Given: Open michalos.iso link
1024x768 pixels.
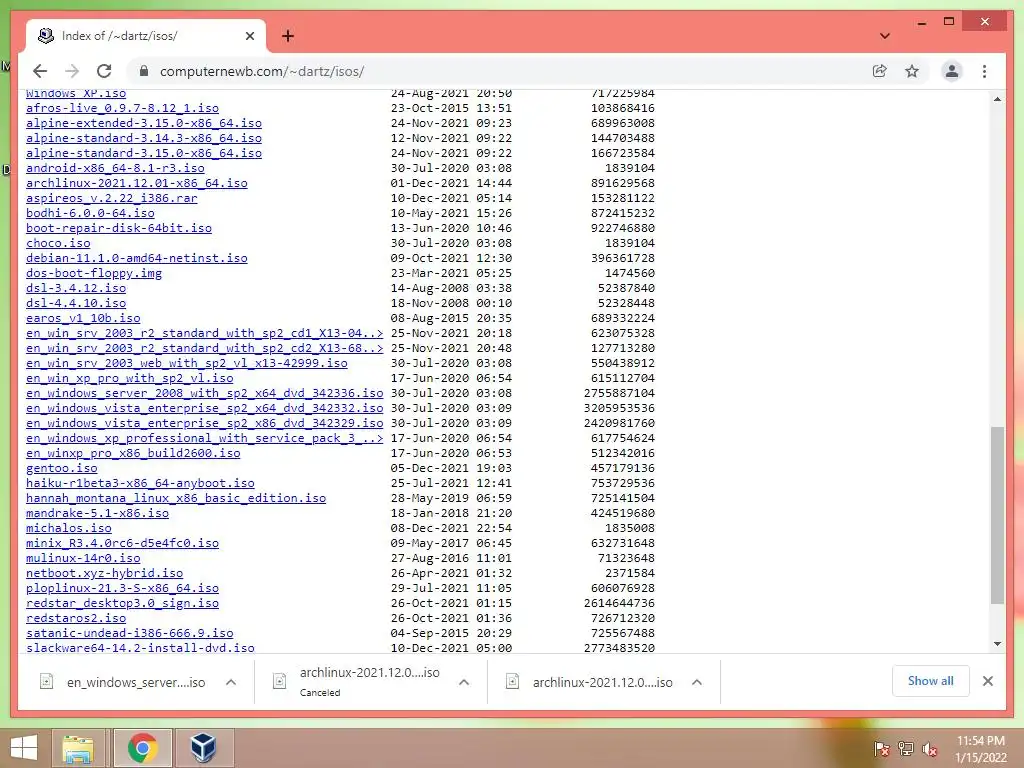Looking at the screenshot, I should click(x=69, y=529).
